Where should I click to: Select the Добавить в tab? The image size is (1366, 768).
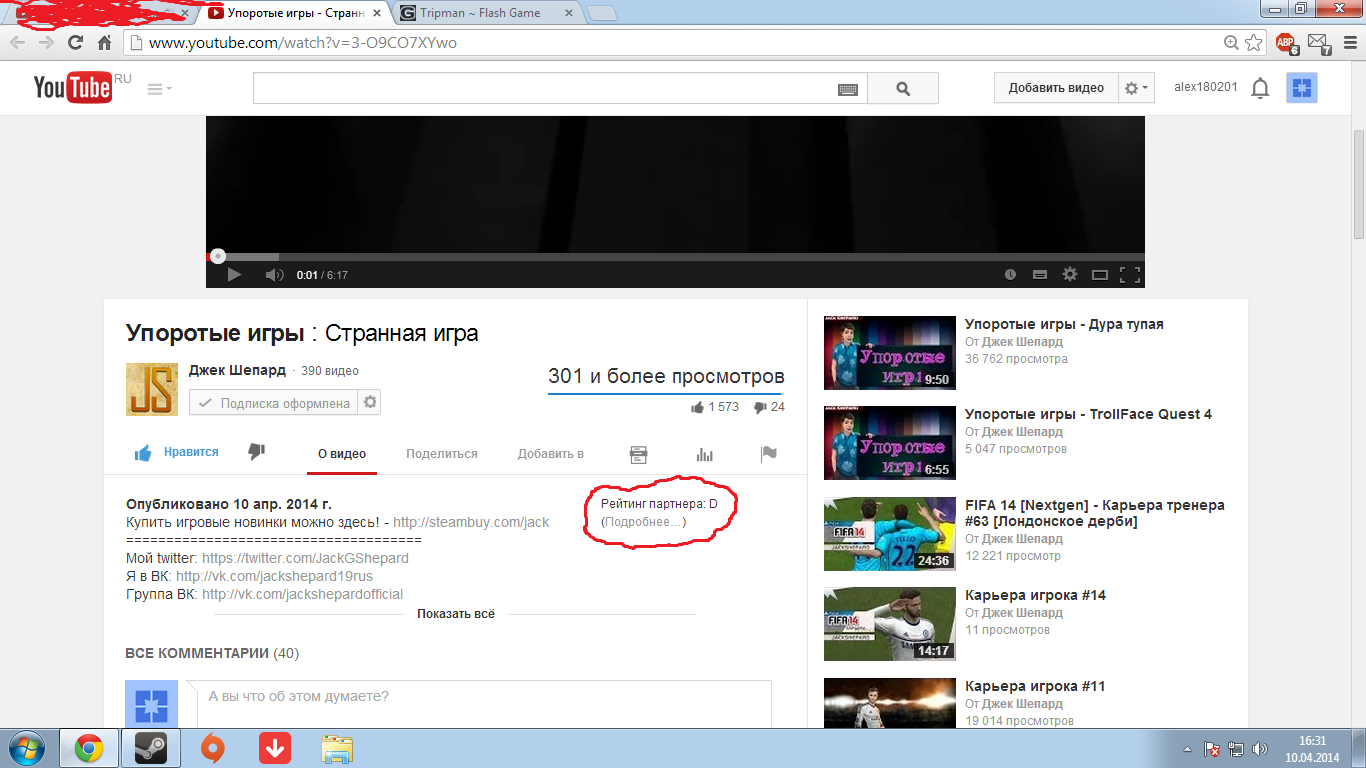click(x=551, y=454)
